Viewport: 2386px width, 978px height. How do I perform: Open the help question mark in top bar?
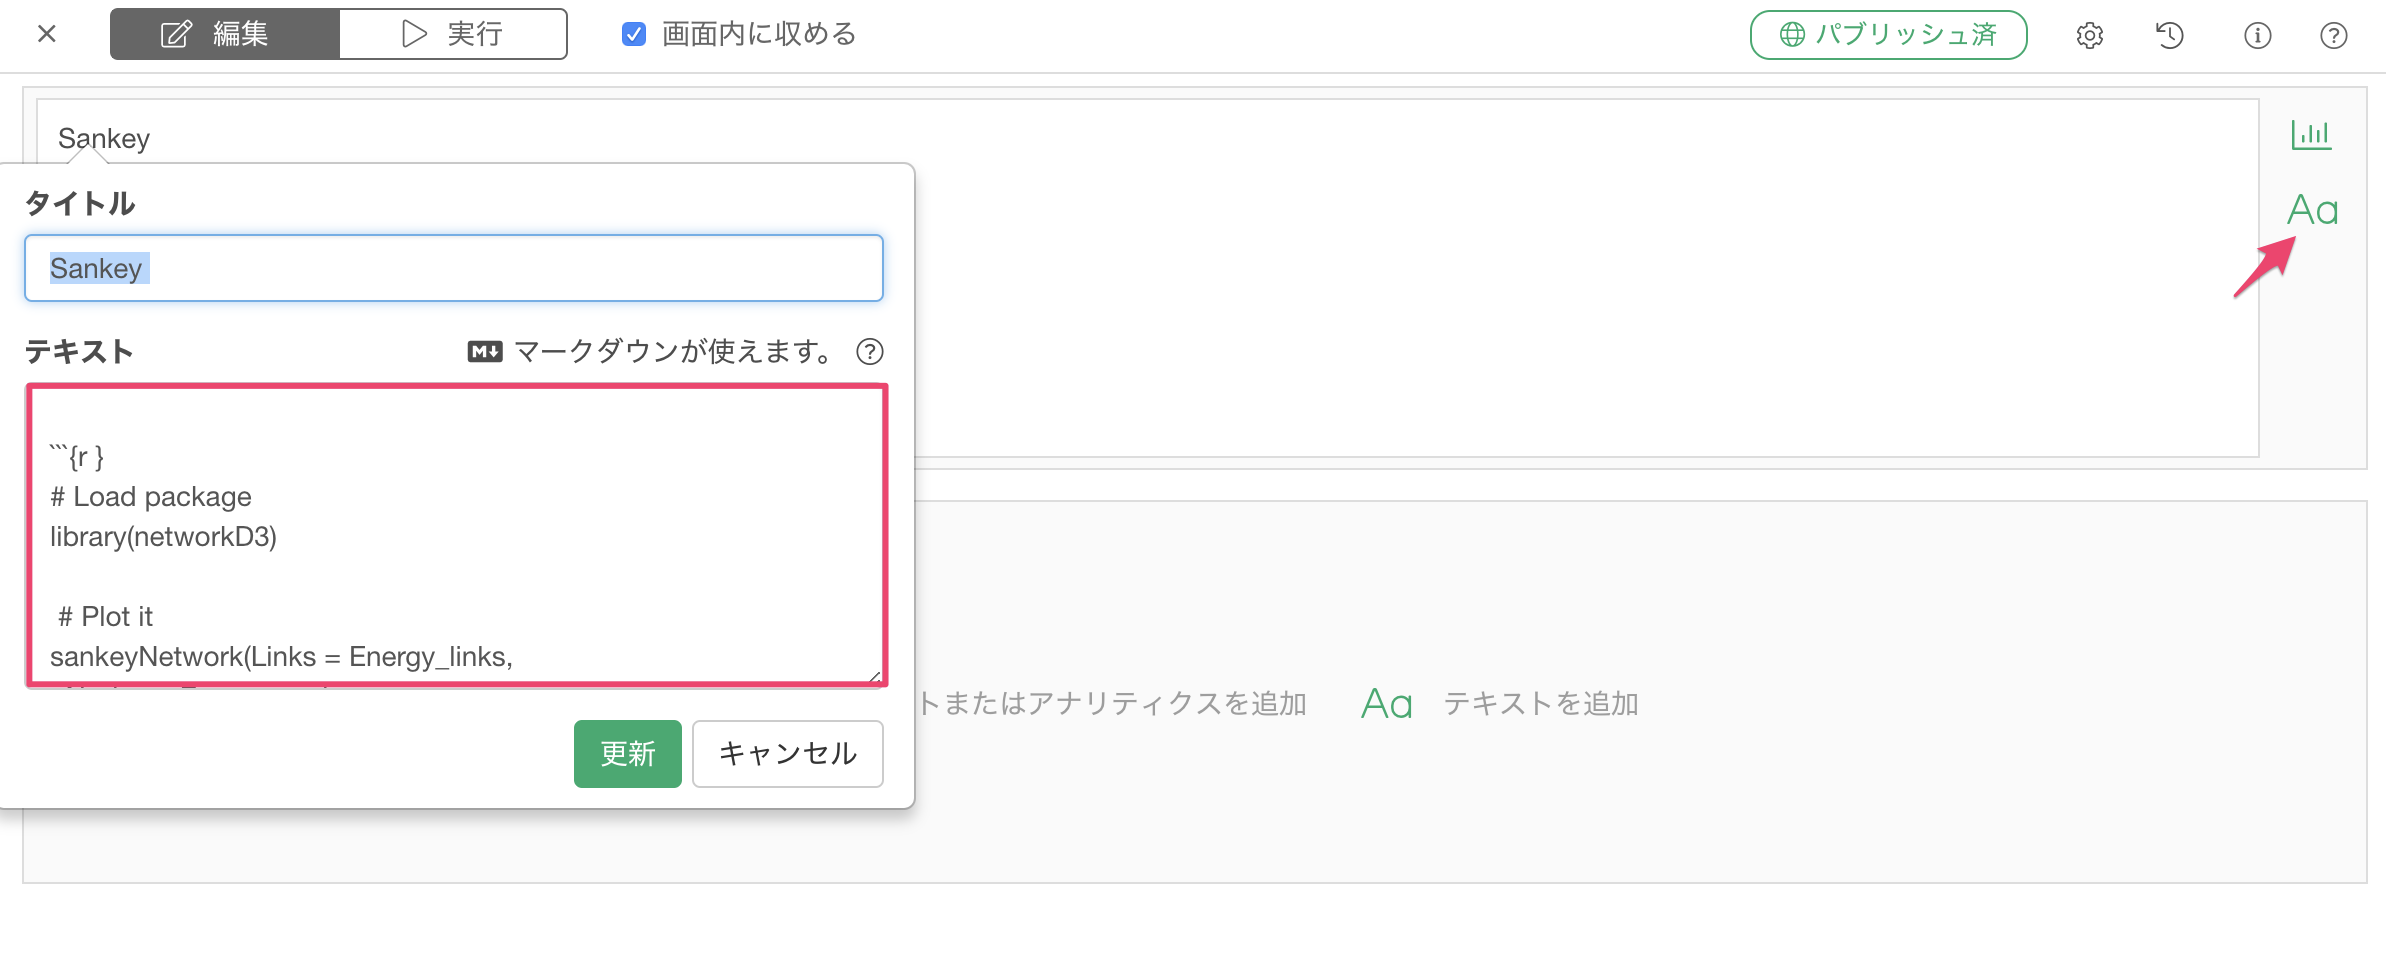tap(2333, 35)
